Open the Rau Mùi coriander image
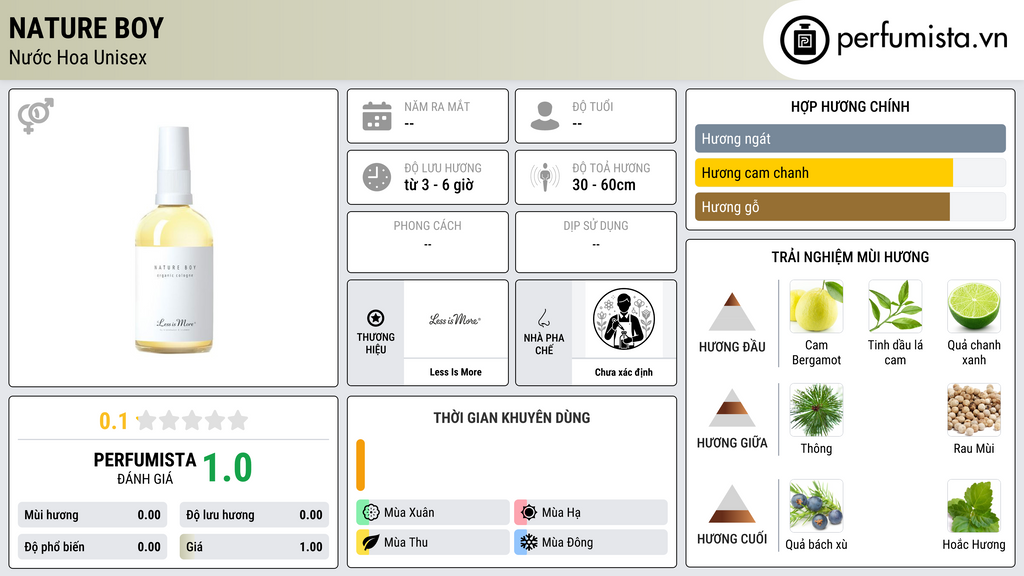The image size is (1024, 576). 974,409
